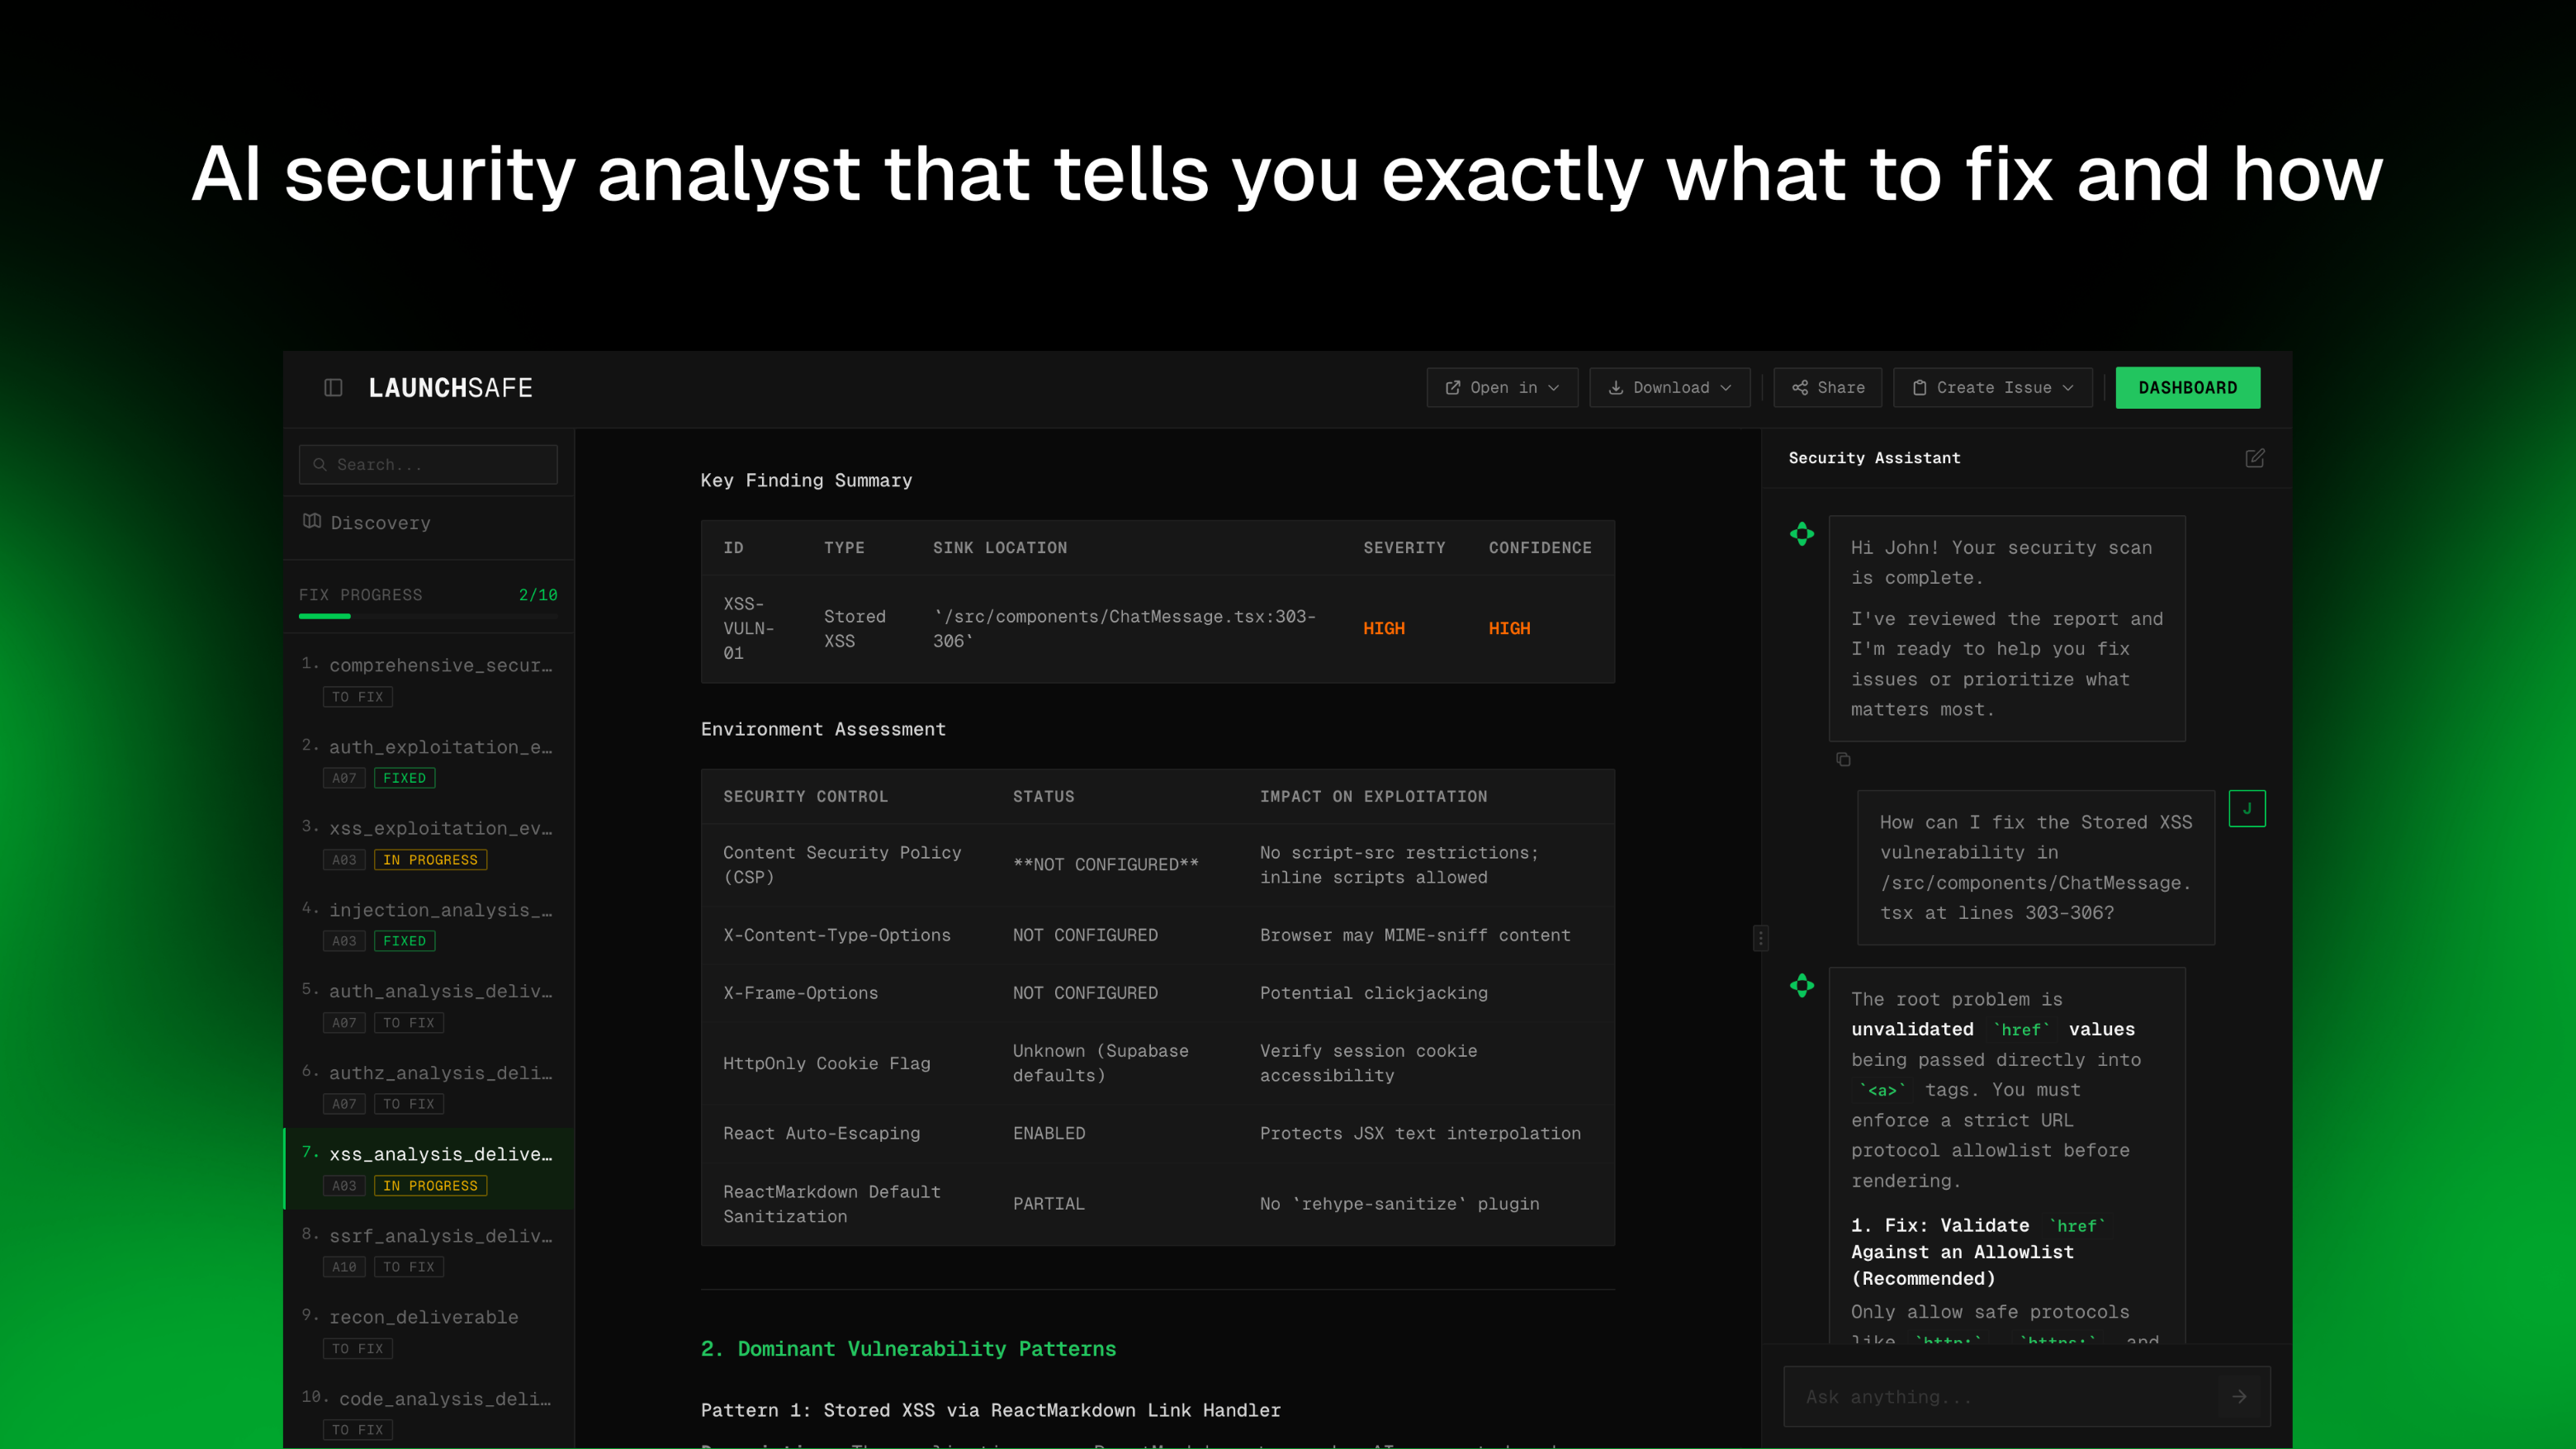Select ssrf_analysis_deliverable in the sidebar
2576x1449 pixels.
440,1236
